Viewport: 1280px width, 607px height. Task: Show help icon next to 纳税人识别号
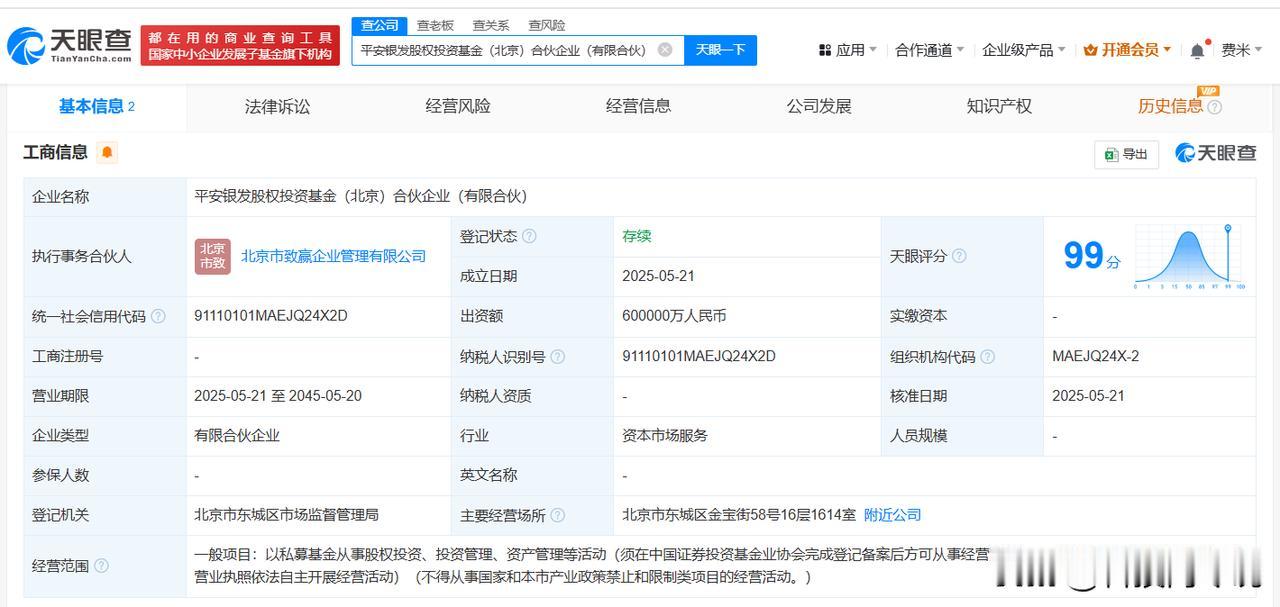pos(557,357)
